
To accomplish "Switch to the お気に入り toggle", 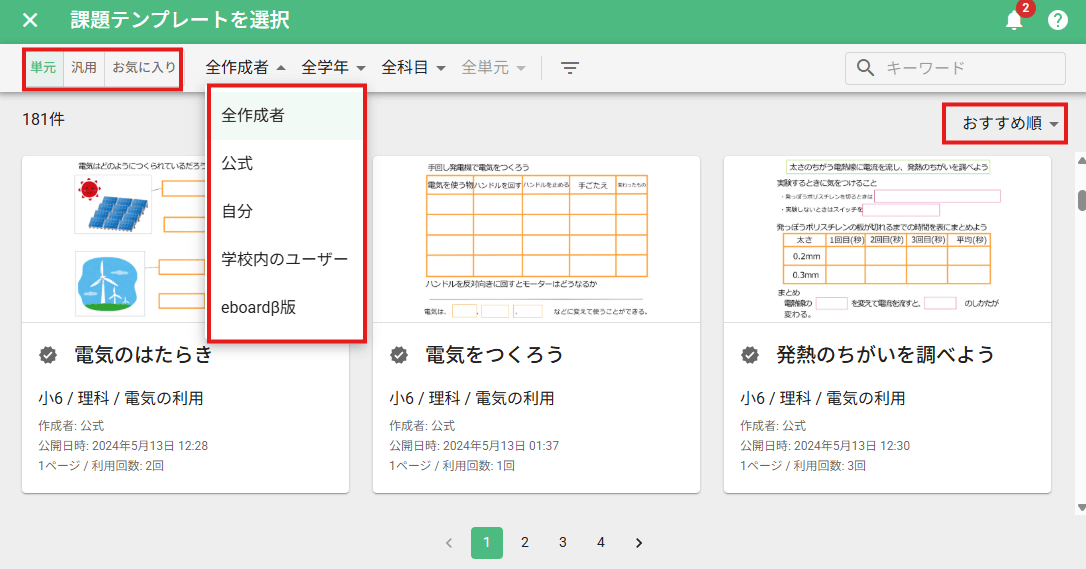I will (x=143, y=68).
